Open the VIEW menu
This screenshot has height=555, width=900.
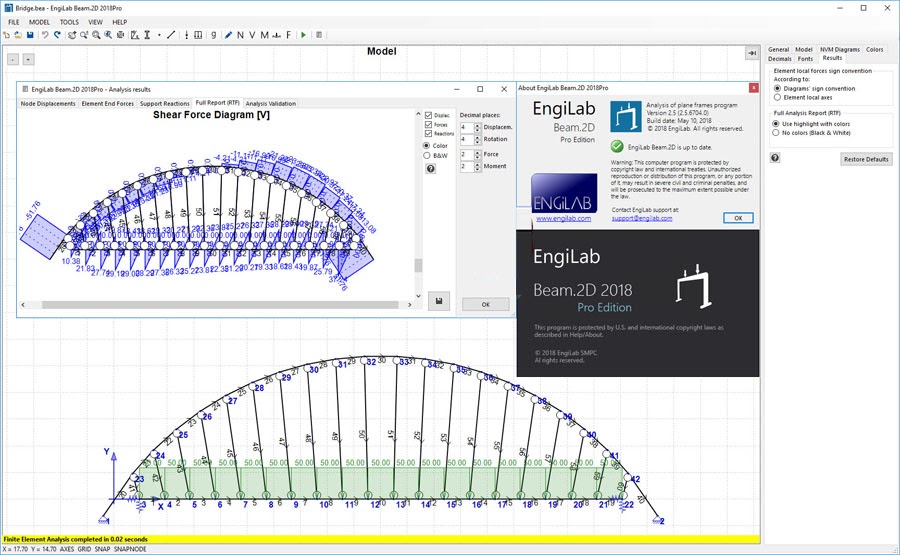(95, 22)
